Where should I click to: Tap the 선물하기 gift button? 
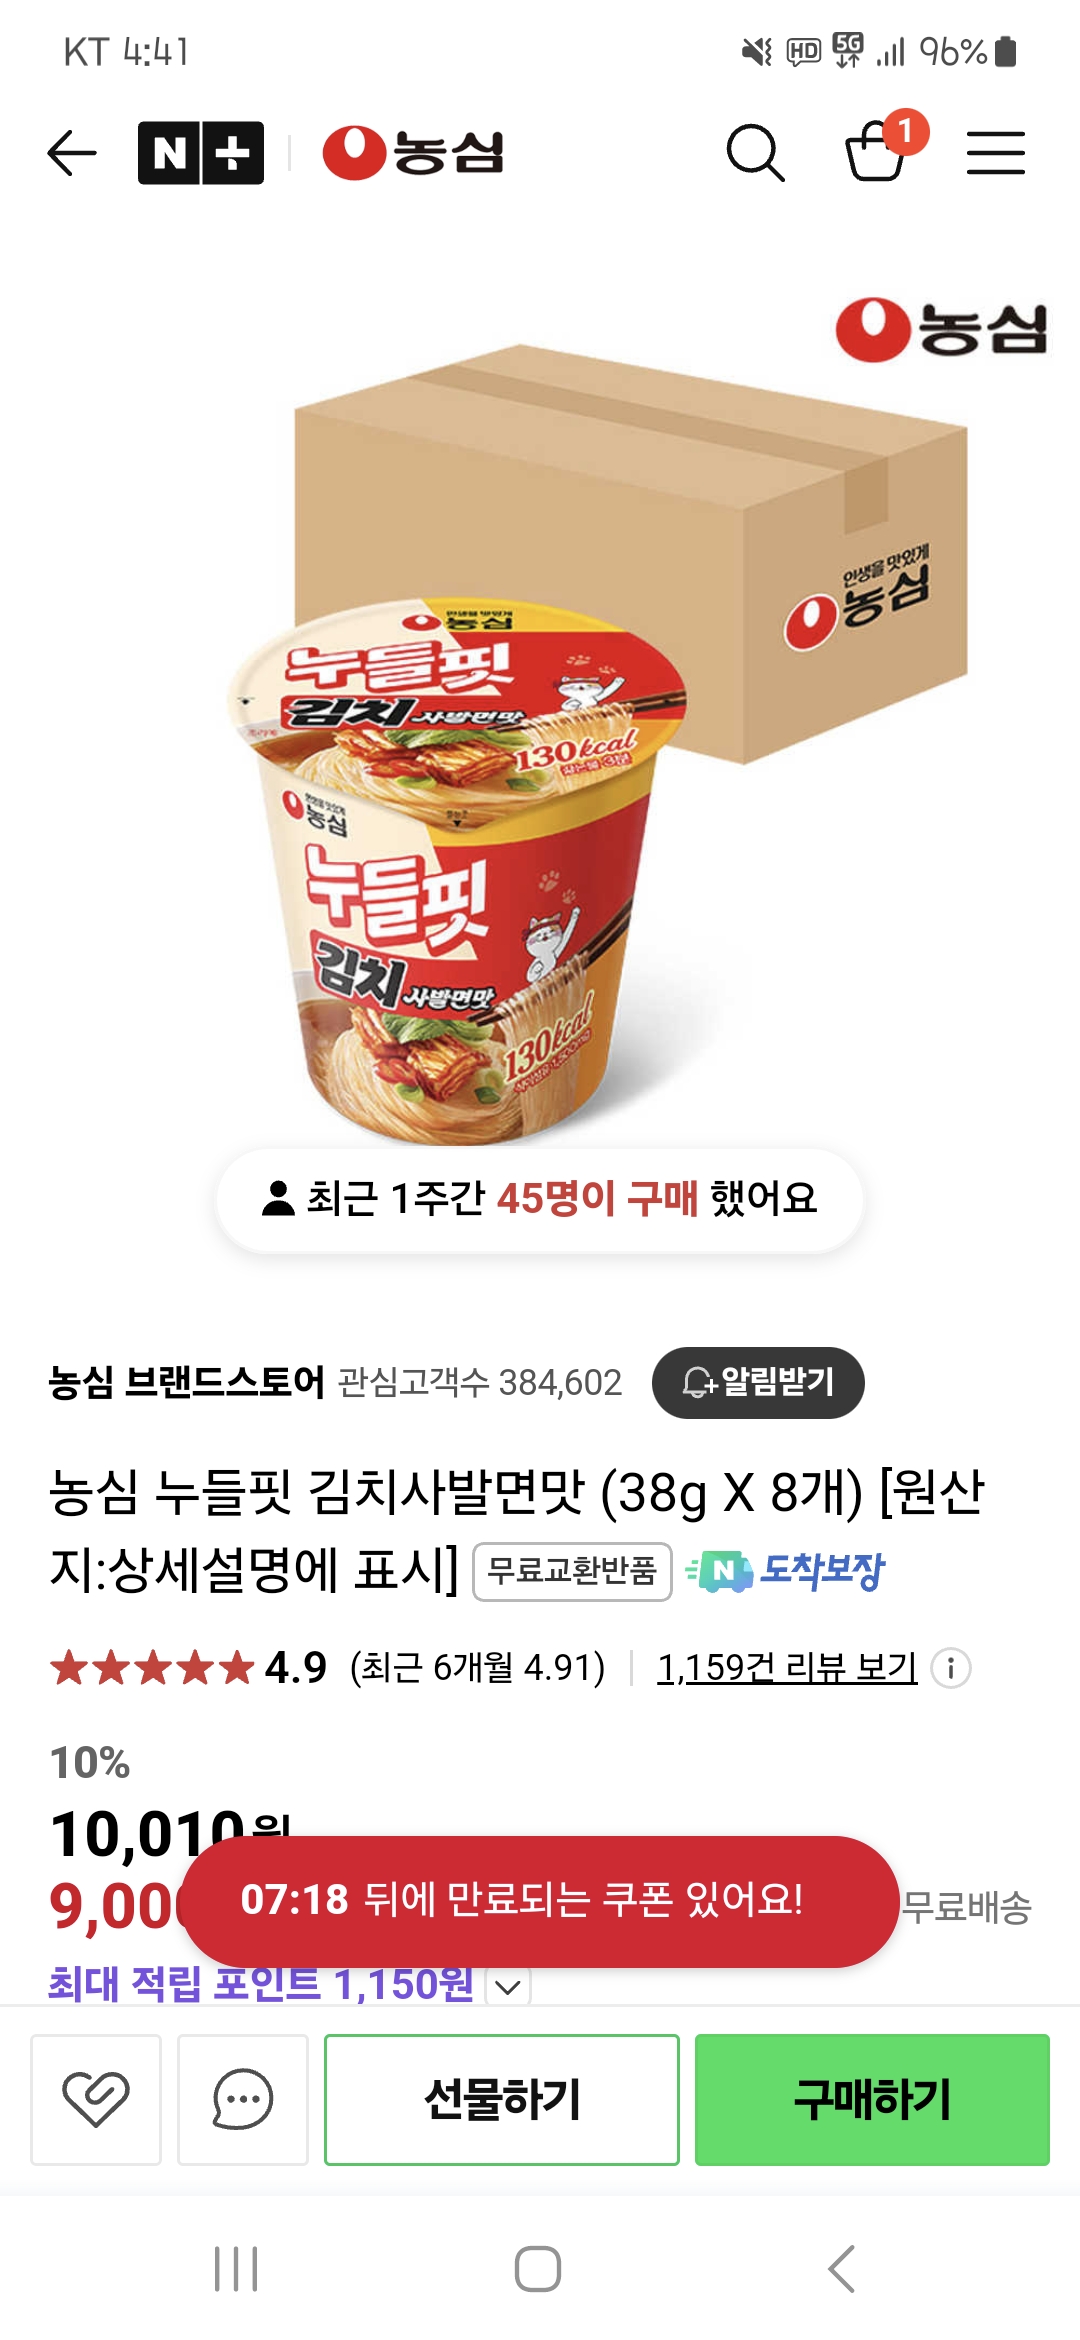coord(502,2099)
